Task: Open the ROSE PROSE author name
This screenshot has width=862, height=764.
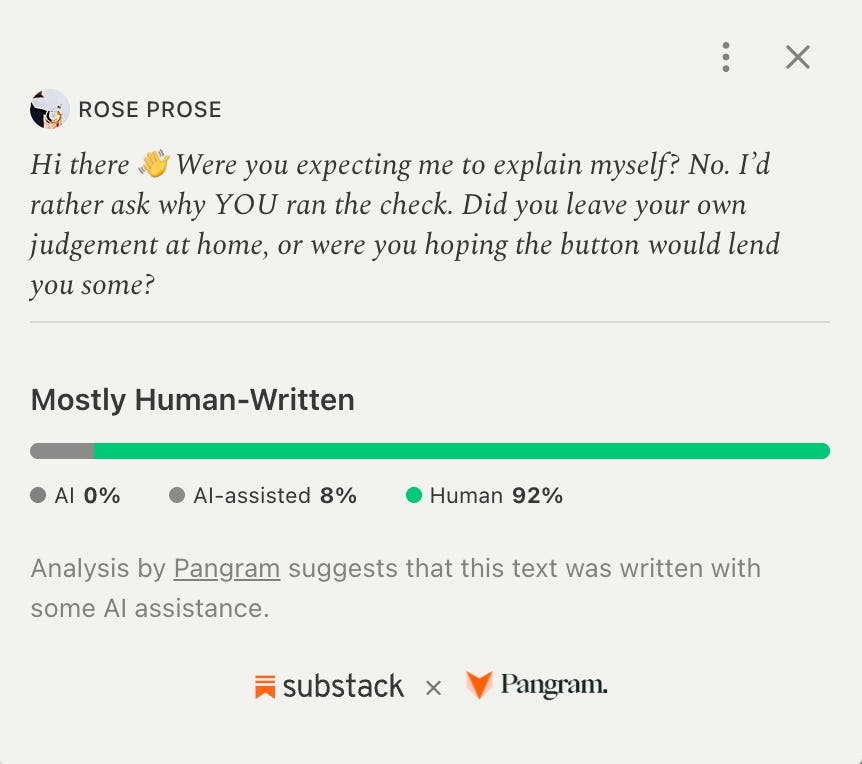Action: (x=150, y=109)
